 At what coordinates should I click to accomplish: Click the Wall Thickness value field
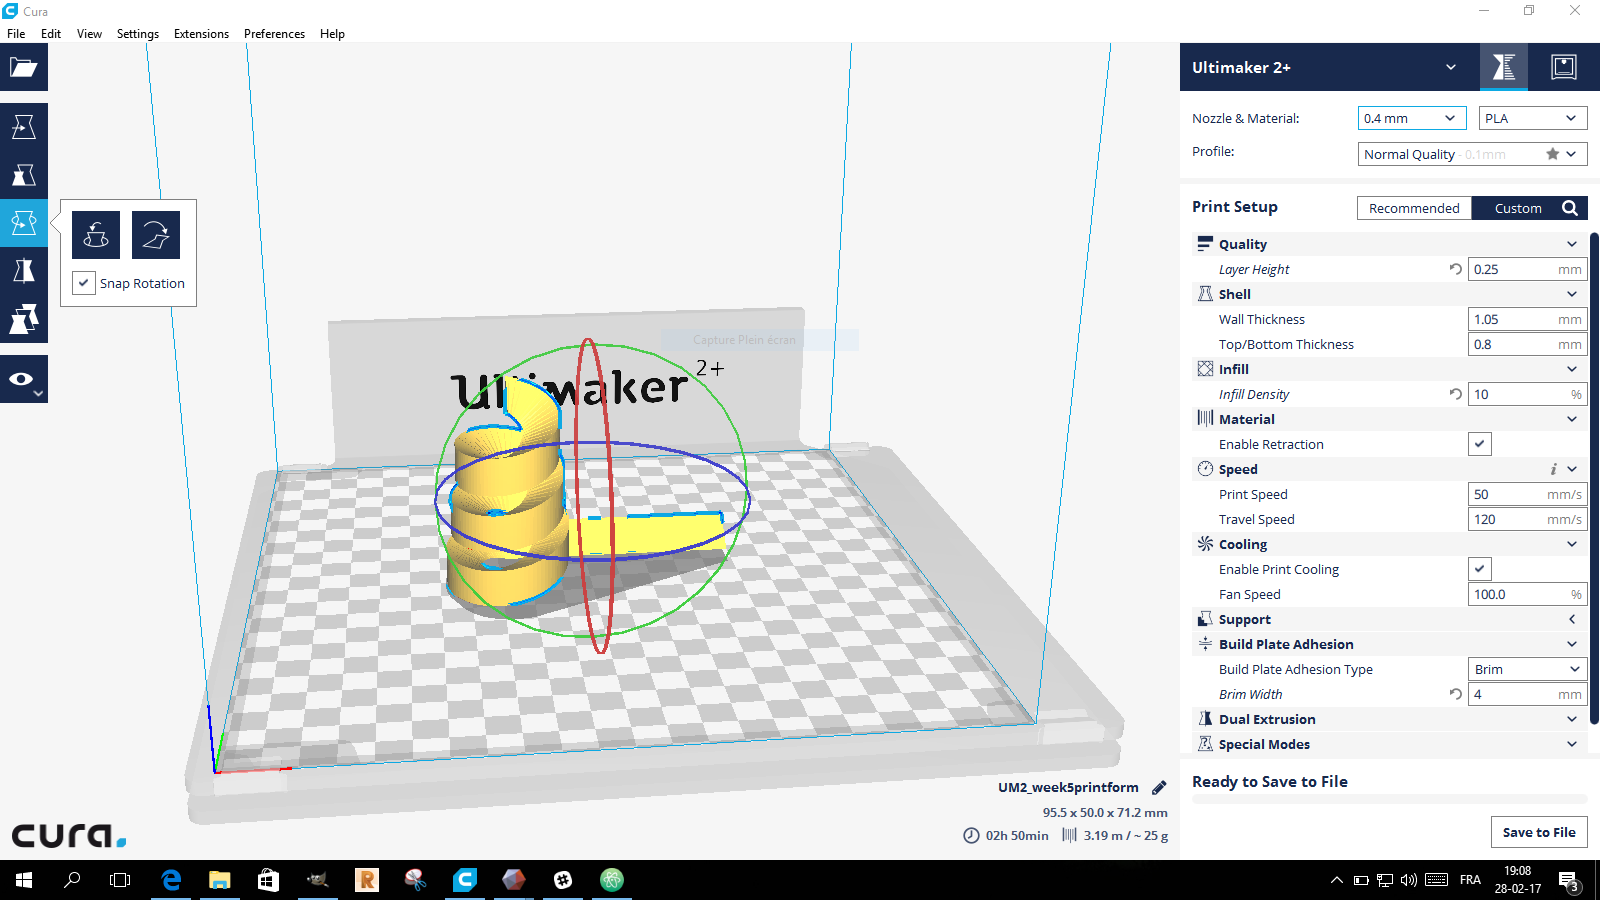click(1527, 319)
